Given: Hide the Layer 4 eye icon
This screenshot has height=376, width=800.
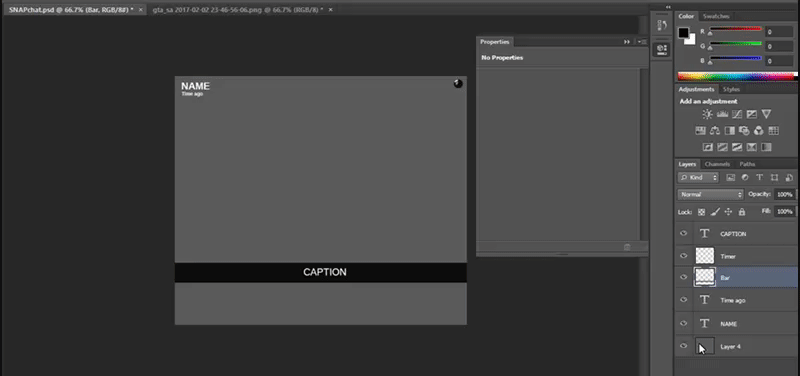Looking at the screenshot, I should point(684,346).
